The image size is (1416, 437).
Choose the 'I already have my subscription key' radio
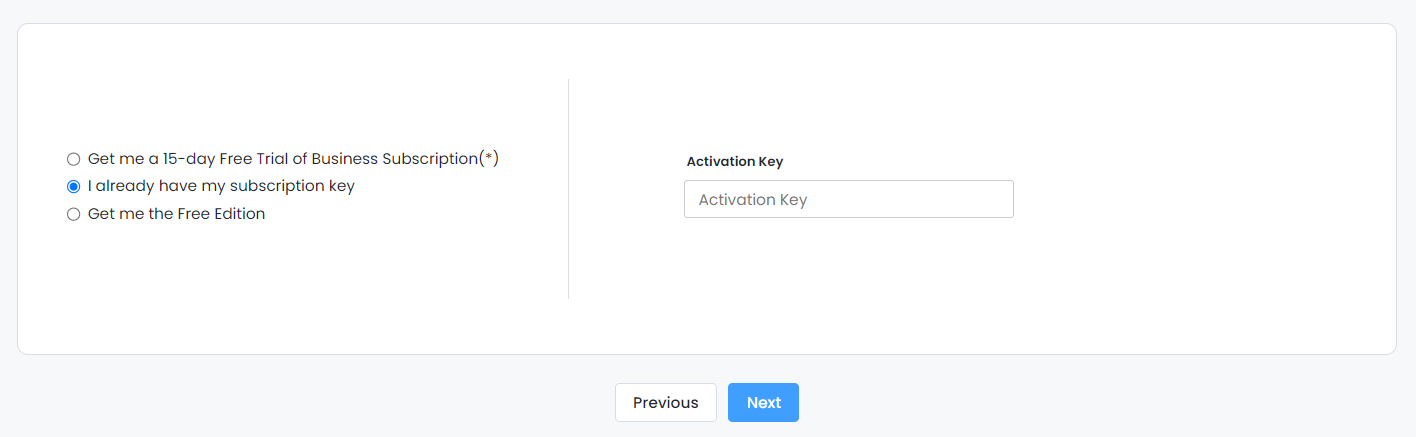73,186
